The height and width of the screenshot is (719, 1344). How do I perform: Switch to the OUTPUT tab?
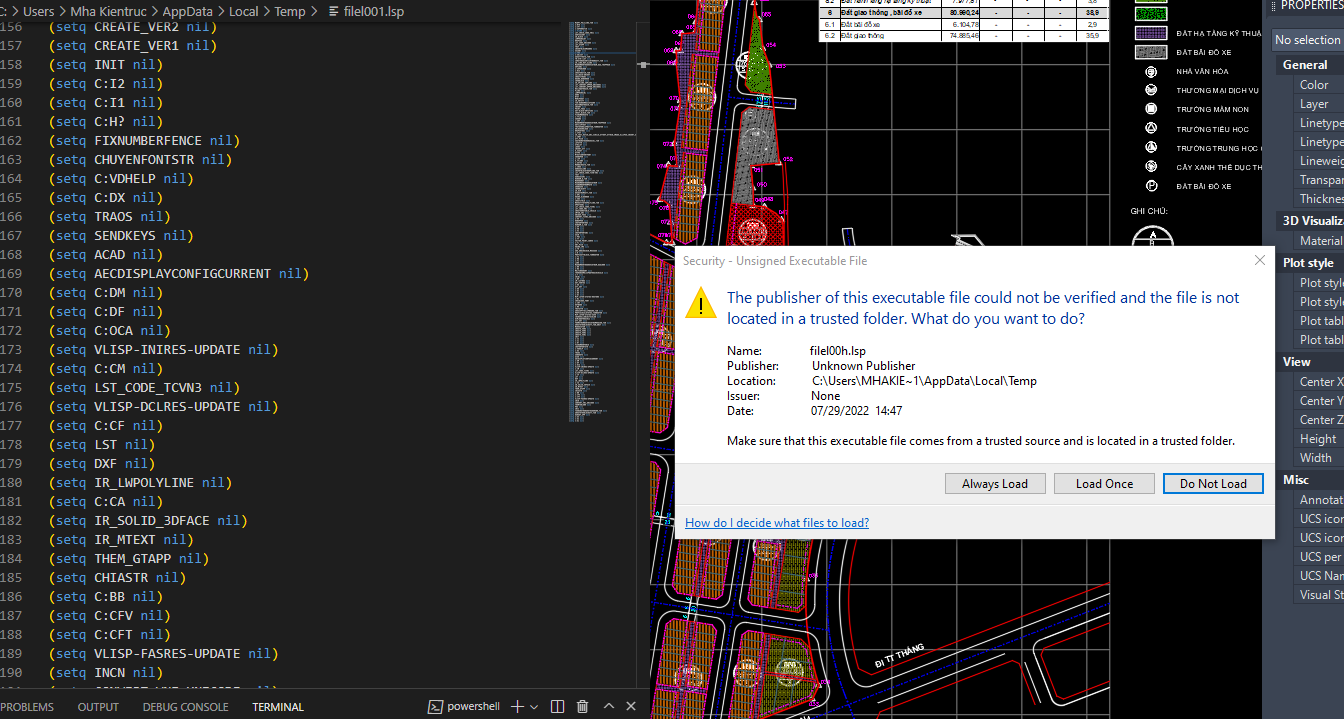click(x=98, y=707)
